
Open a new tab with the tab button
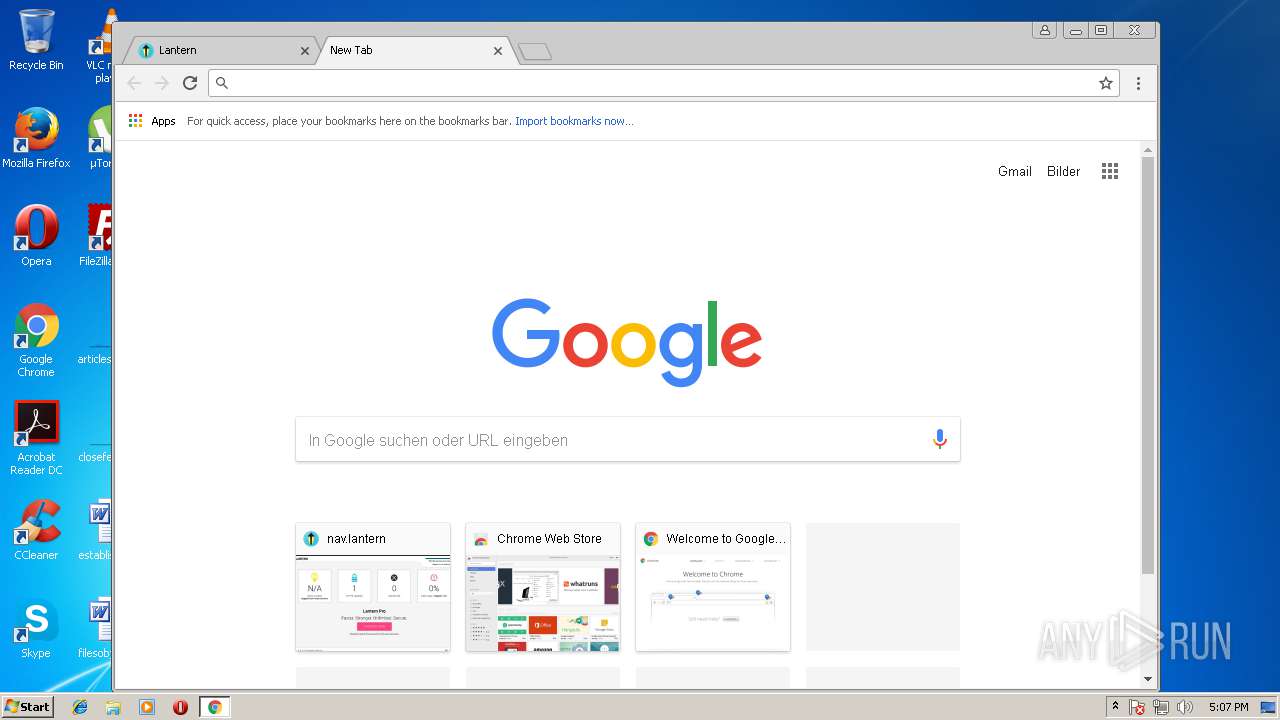(535, 52)
